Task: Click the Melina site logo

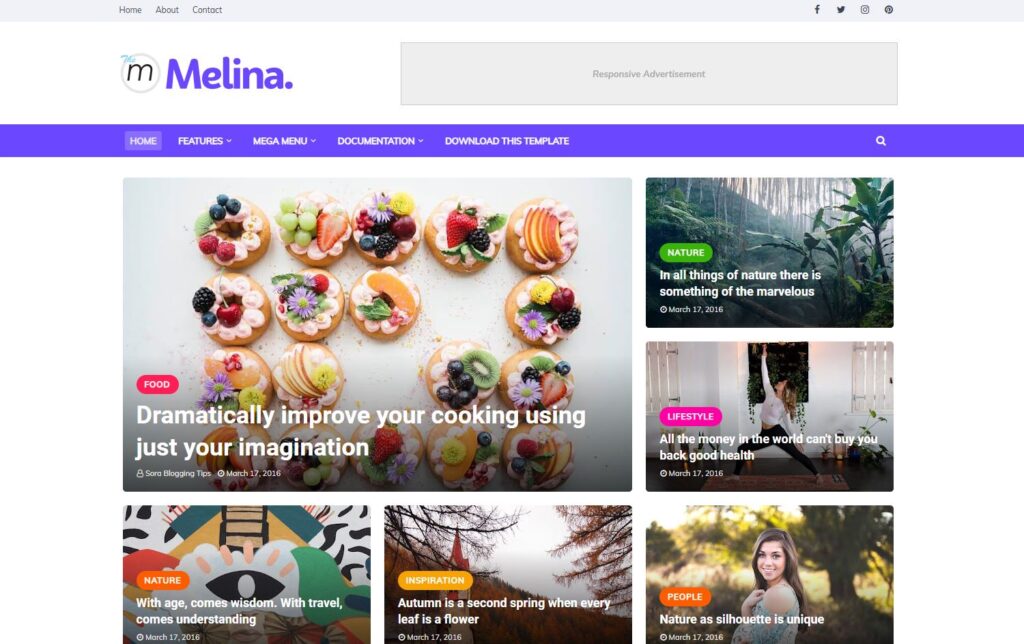Action: 207,74
